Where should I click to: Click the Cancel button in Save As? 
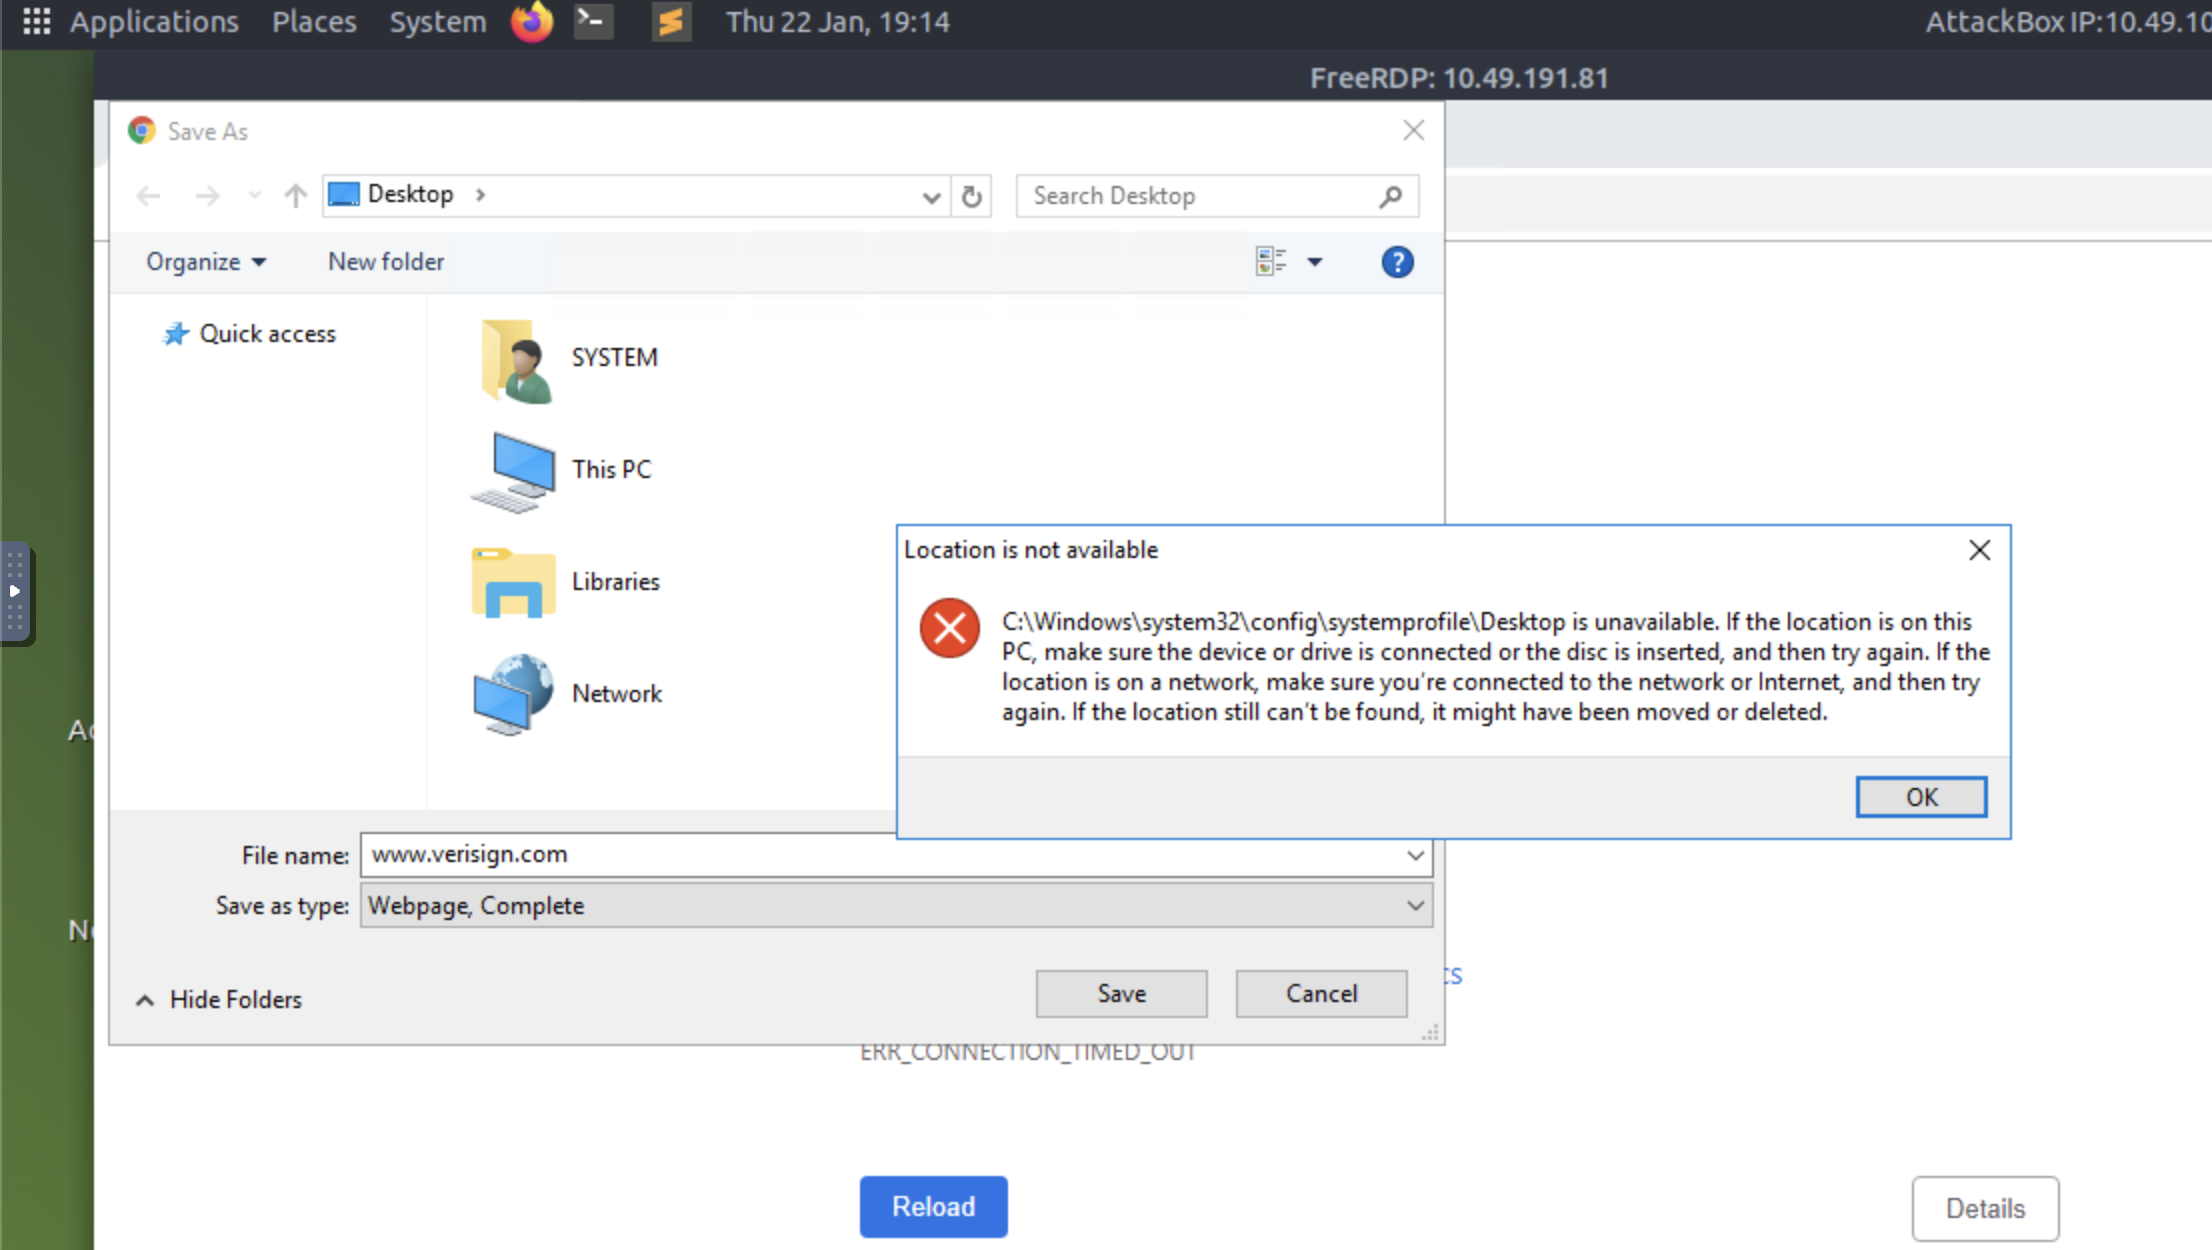[x=1321, y=993]
